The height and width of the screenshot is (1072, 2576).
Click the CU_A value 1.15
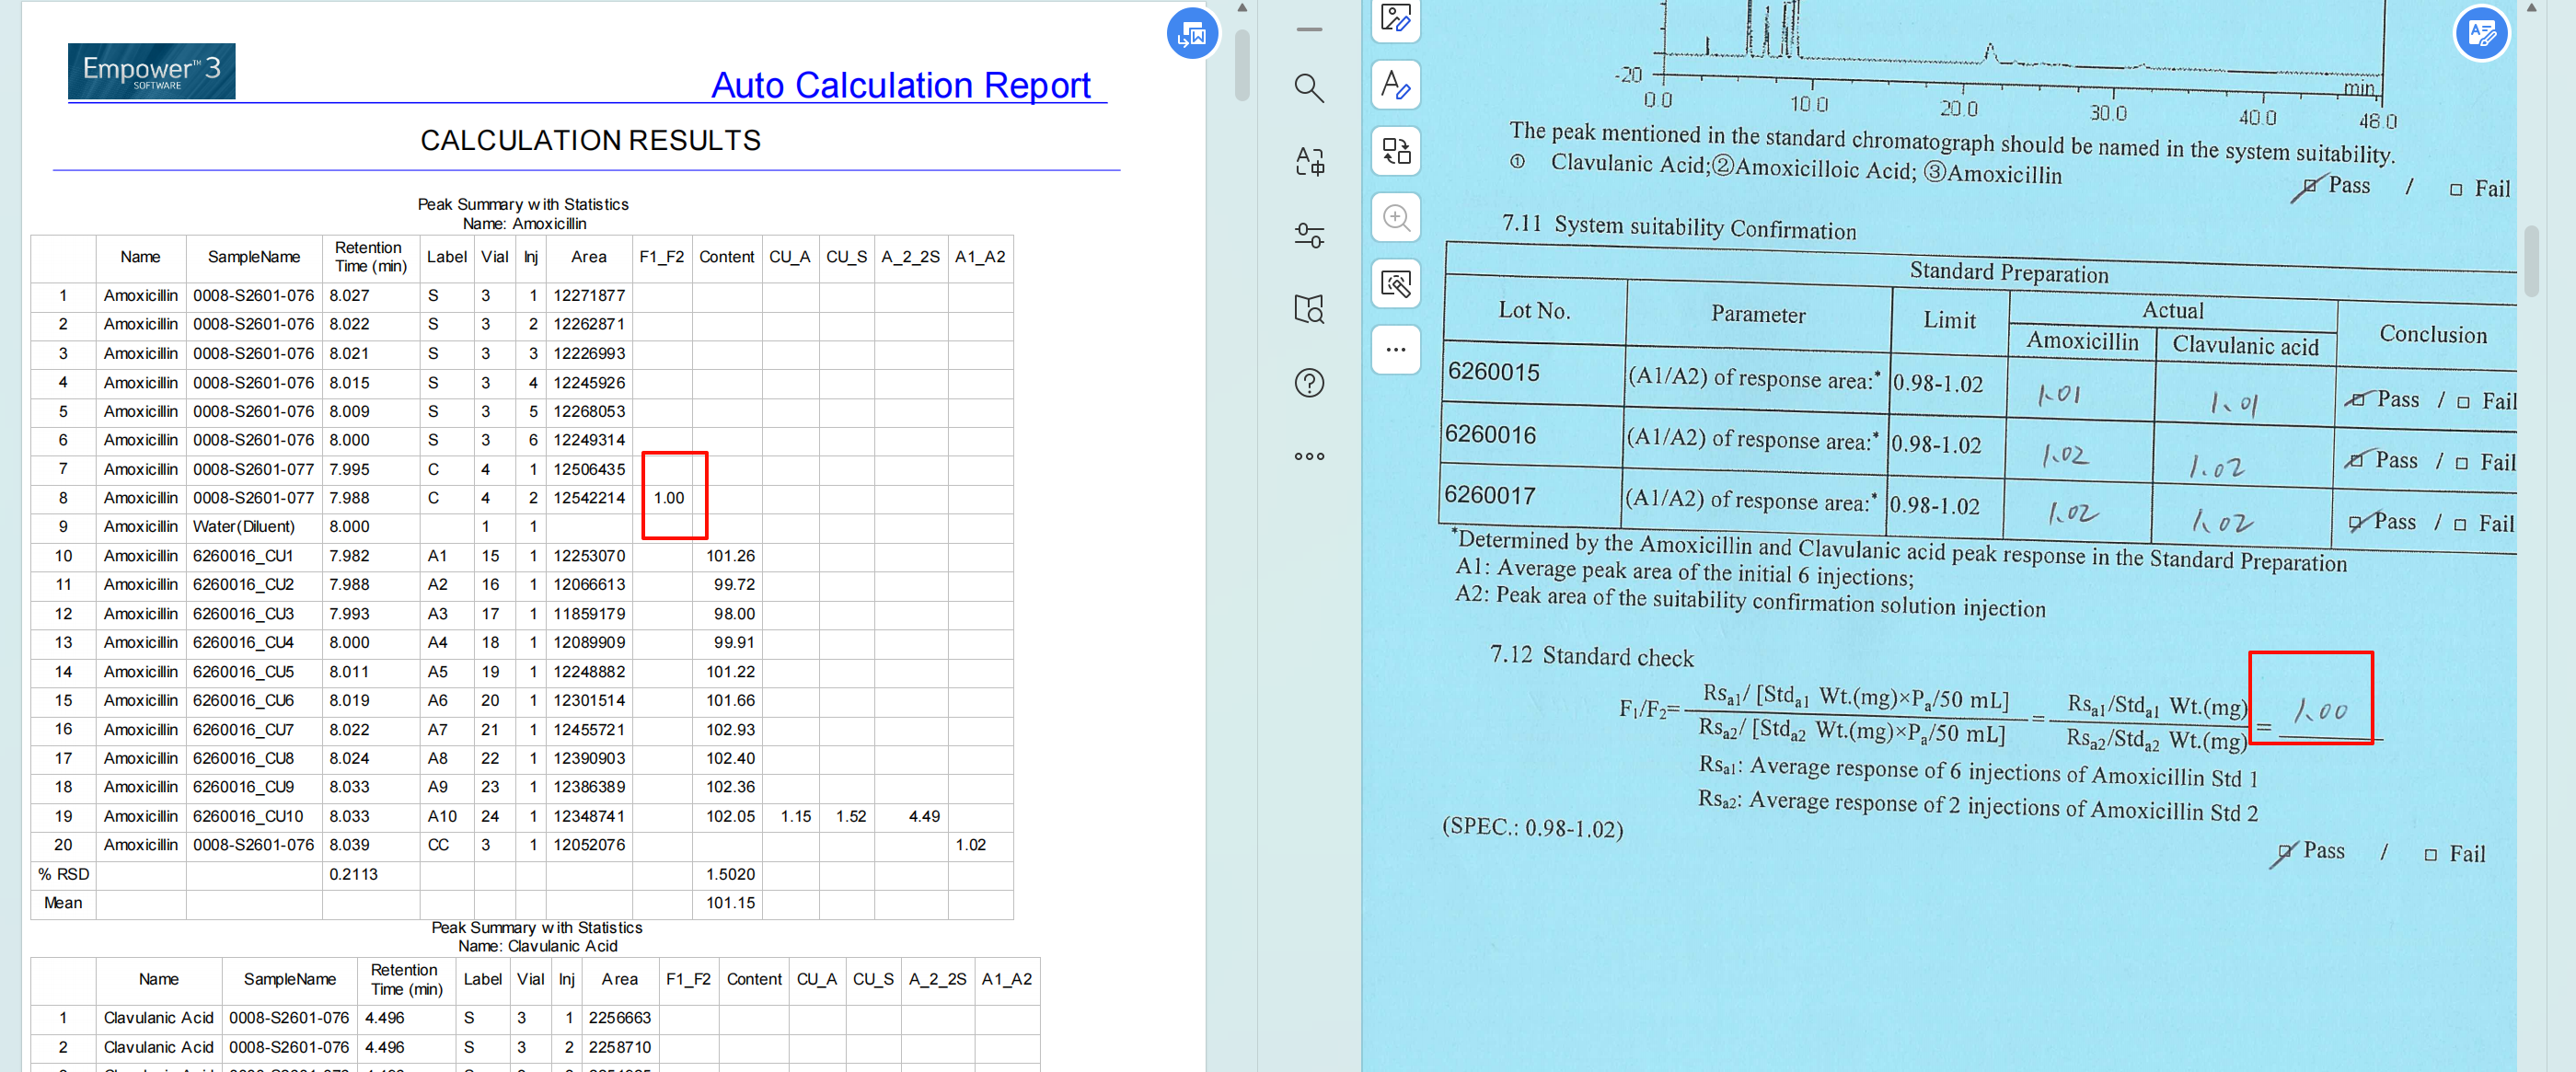click(796, 817)
